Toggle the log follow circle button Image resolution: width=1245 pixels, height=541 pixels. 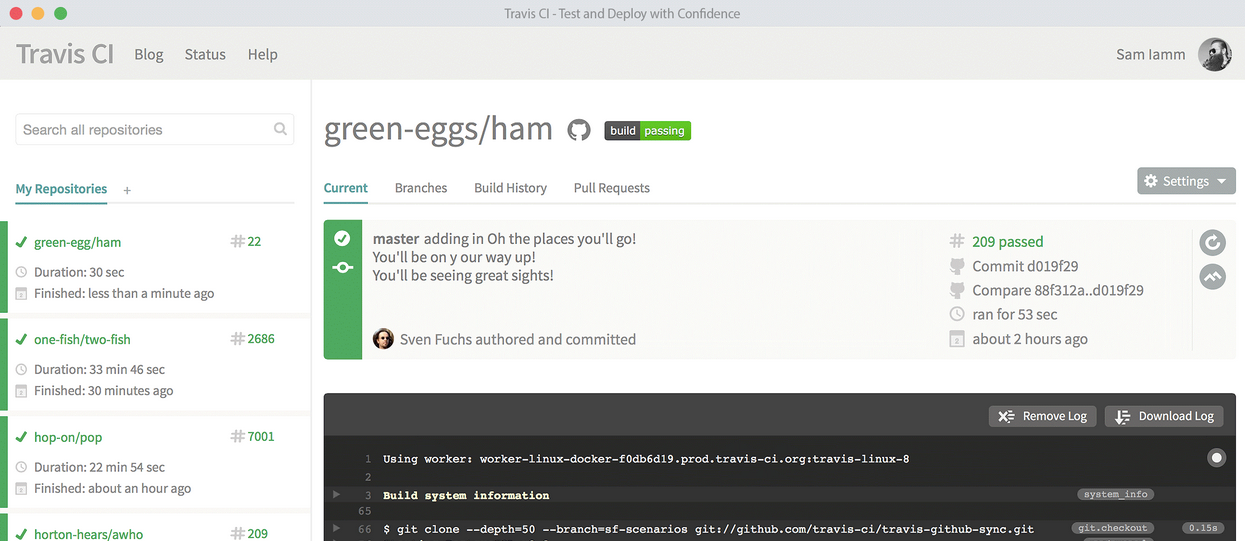point(1216,458)
